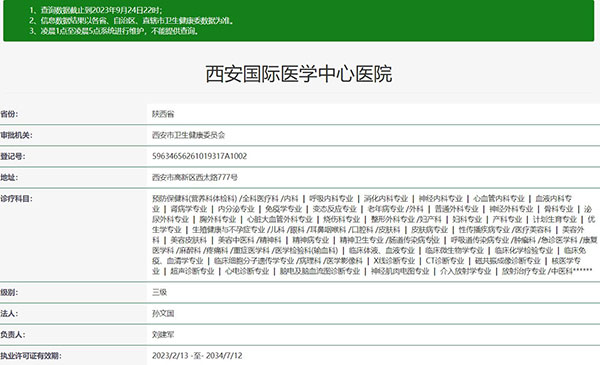Click notice line 2 about 卫生健康委数据为准
600x365 pixels.
(x=131, y=21)
